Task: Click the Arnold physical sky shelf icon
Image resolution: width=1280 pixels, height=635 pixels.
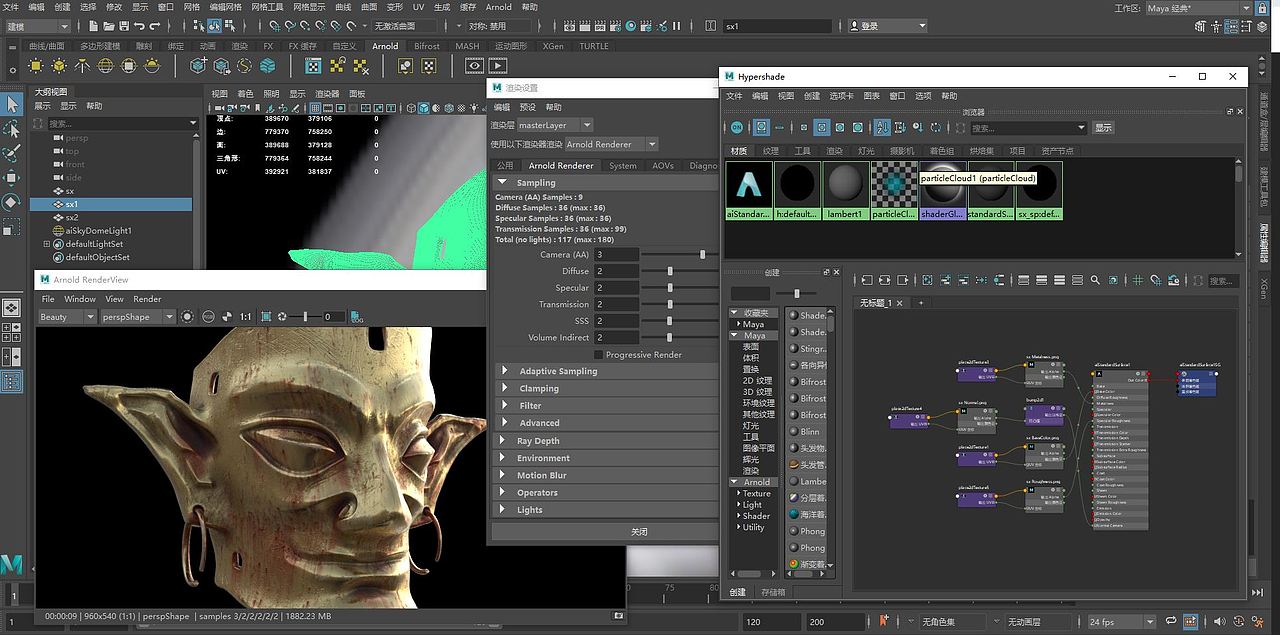Action: tap(153, 66)
